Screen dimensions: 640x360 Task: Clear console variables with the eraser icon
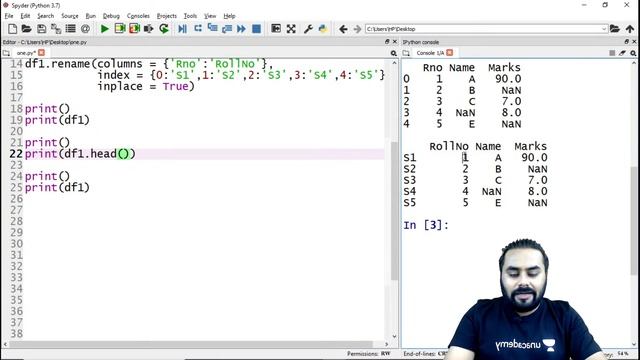coord(622,53)
